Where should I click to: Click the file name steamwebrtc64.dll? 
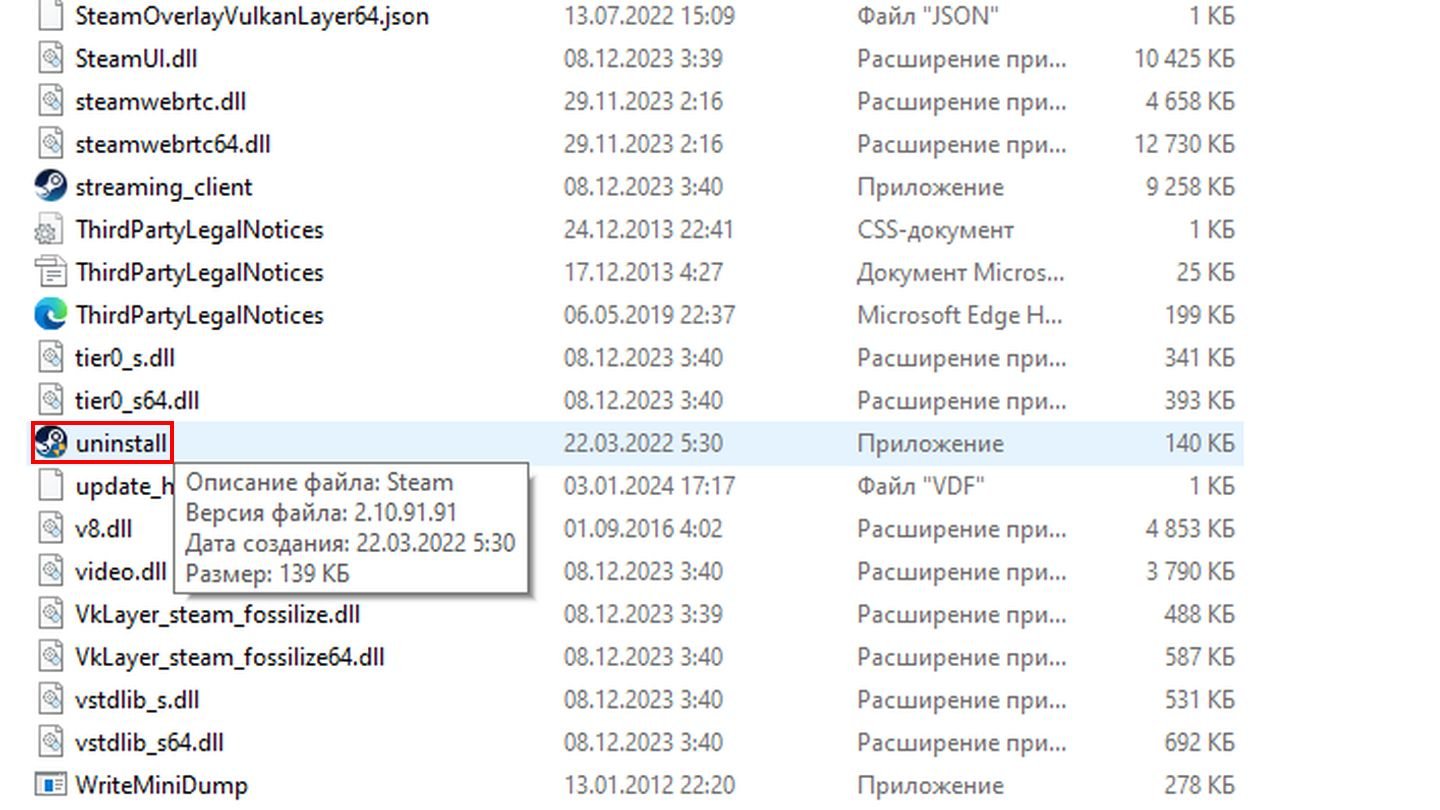pyautogui.click(x=173, y=144)
